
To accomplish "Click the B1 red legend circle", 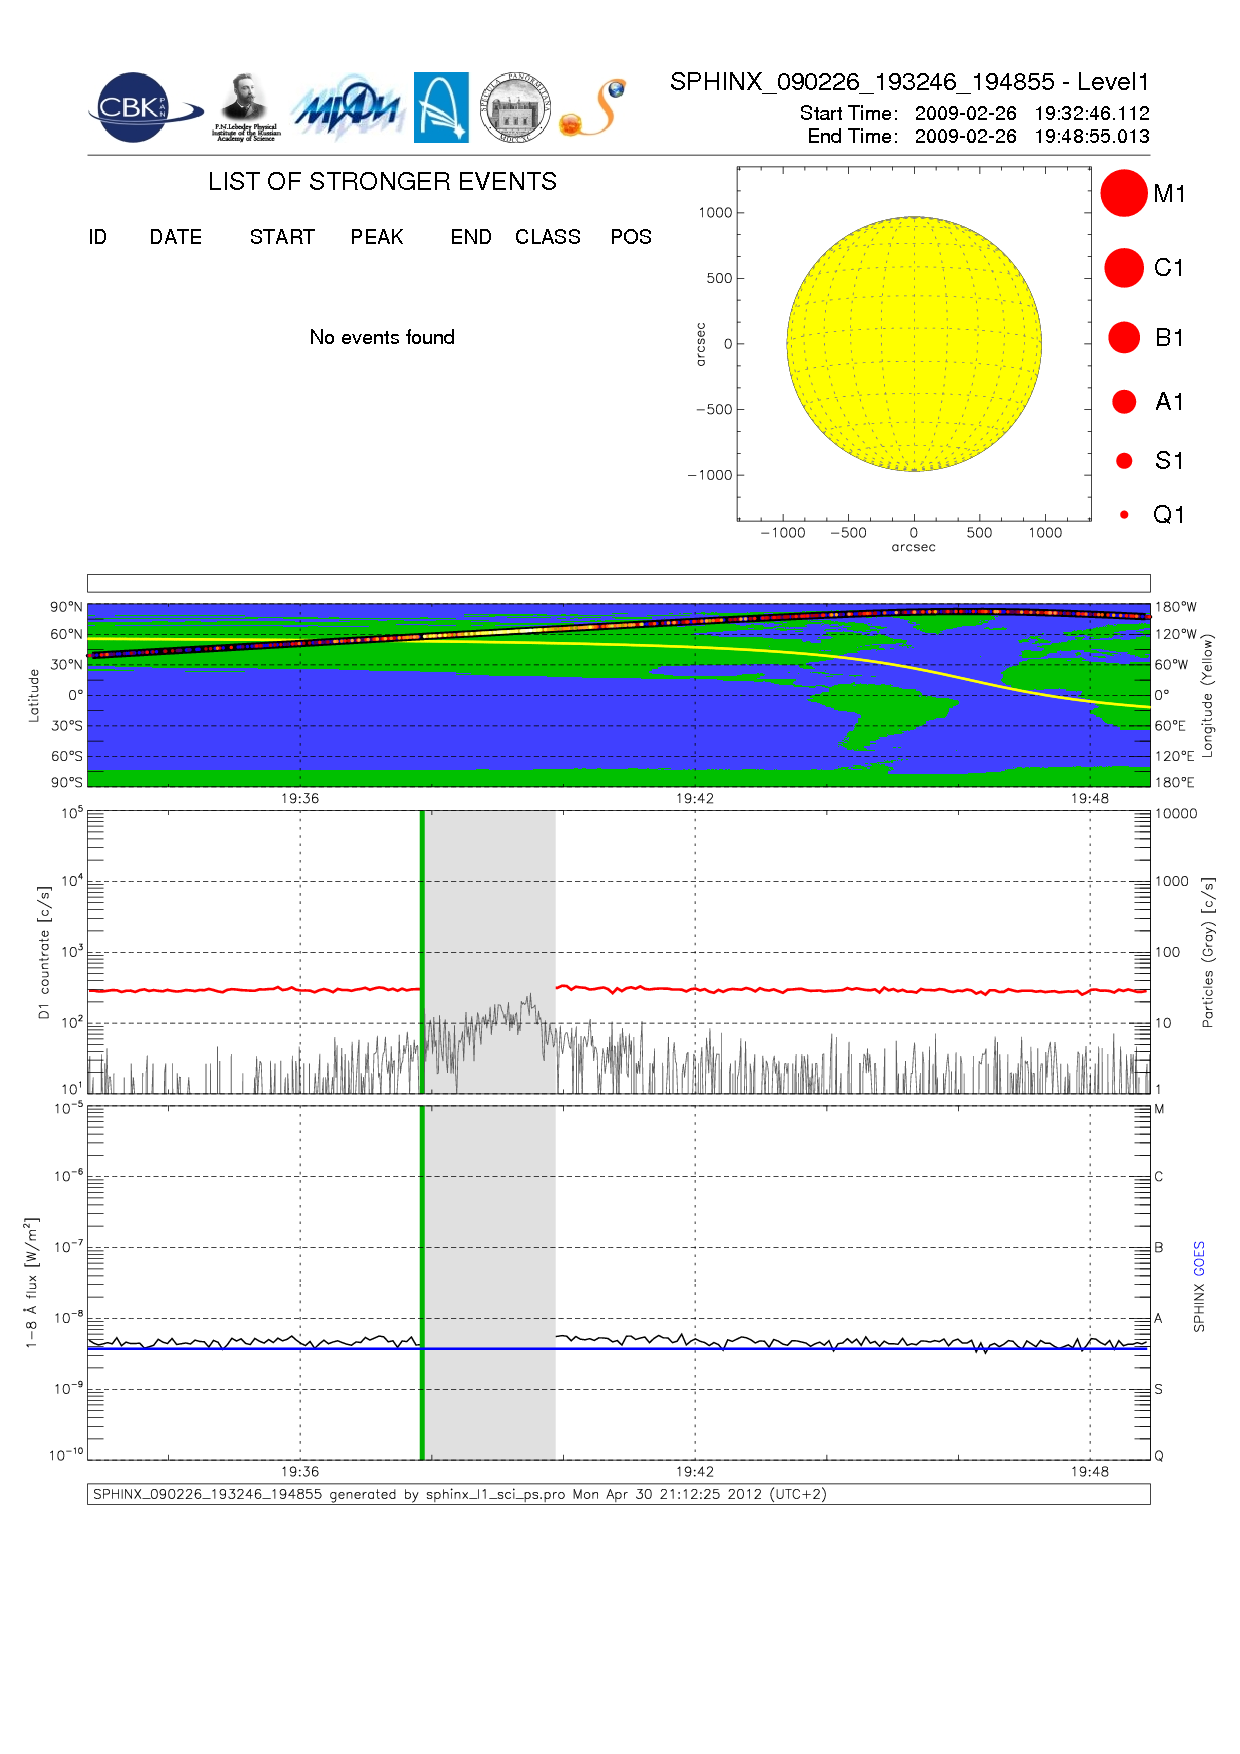I will tap(1123, 338).
